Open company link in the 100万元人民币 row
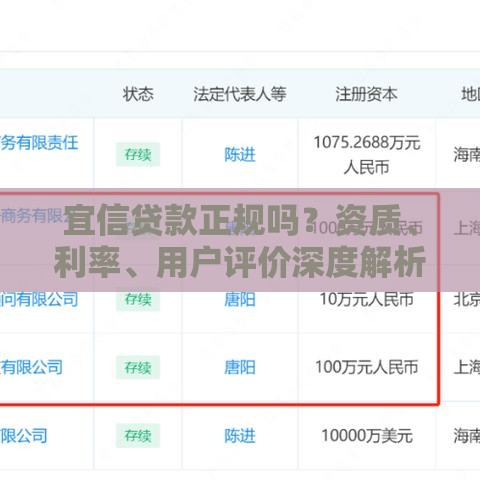The width and height of the screenshot is (480, 480). click(31, 367)
